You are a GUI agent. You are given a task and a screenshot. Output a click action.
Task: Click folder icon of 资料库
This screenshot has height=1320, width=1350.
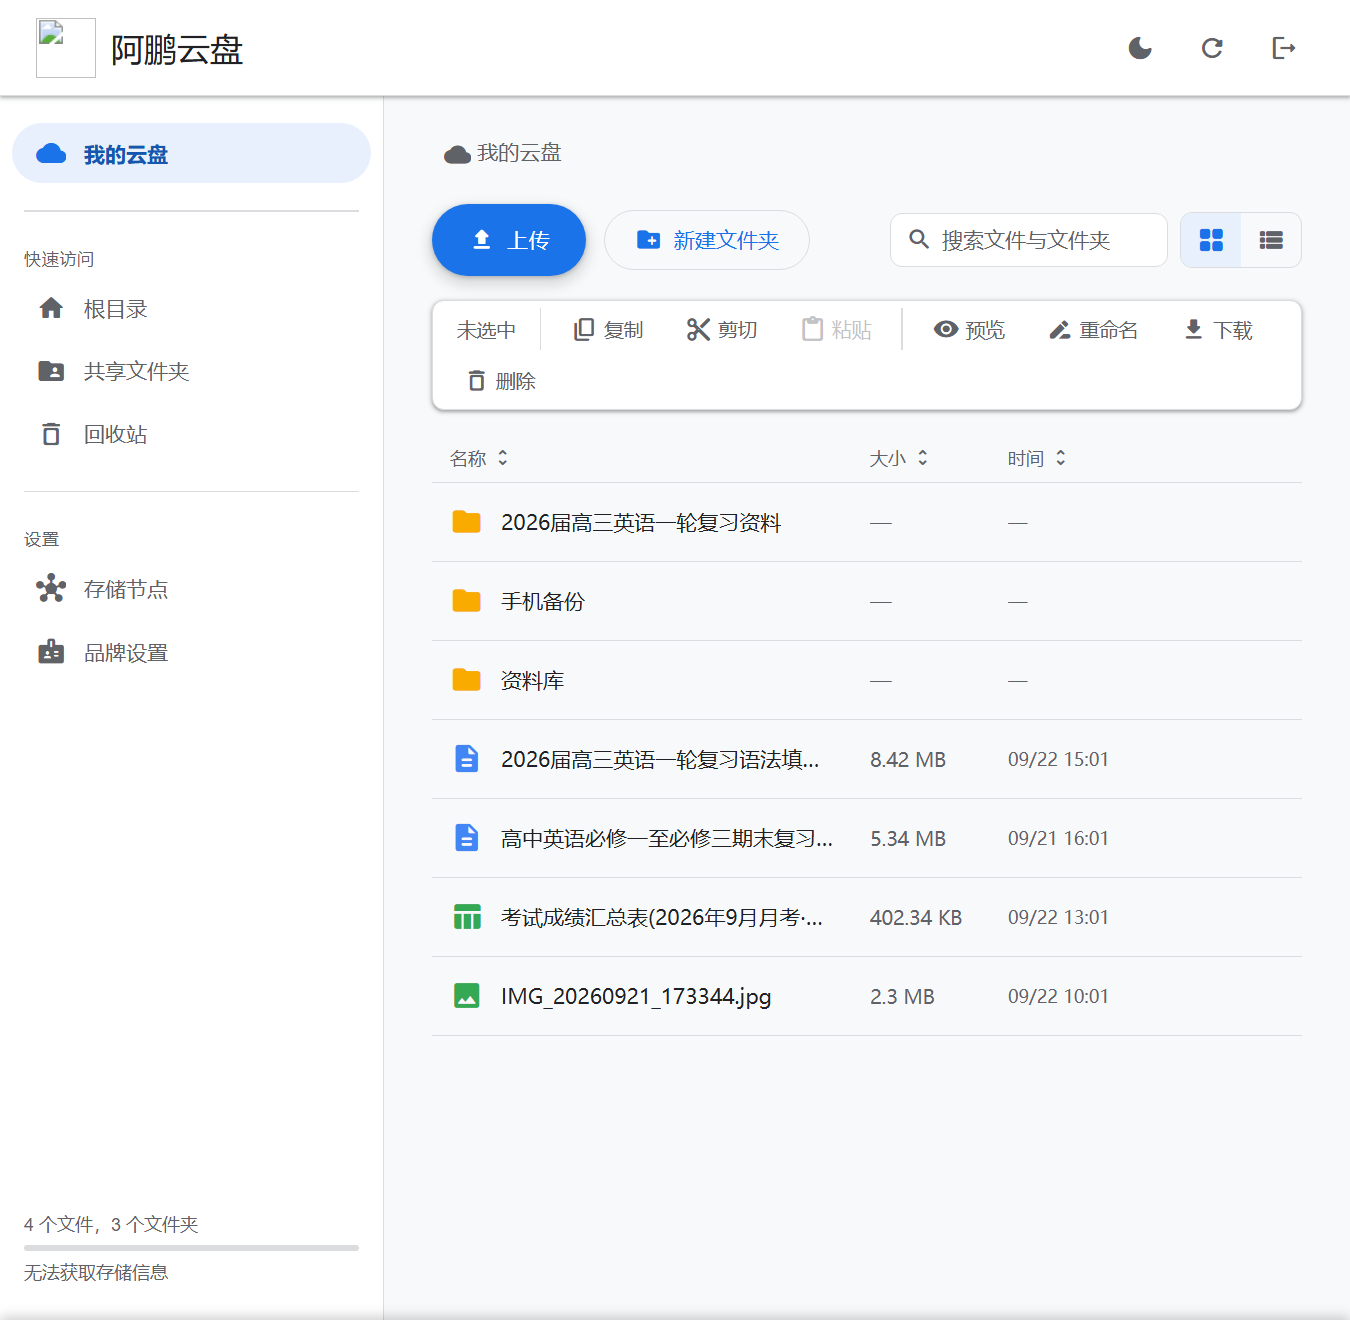(x=466, y=680)
